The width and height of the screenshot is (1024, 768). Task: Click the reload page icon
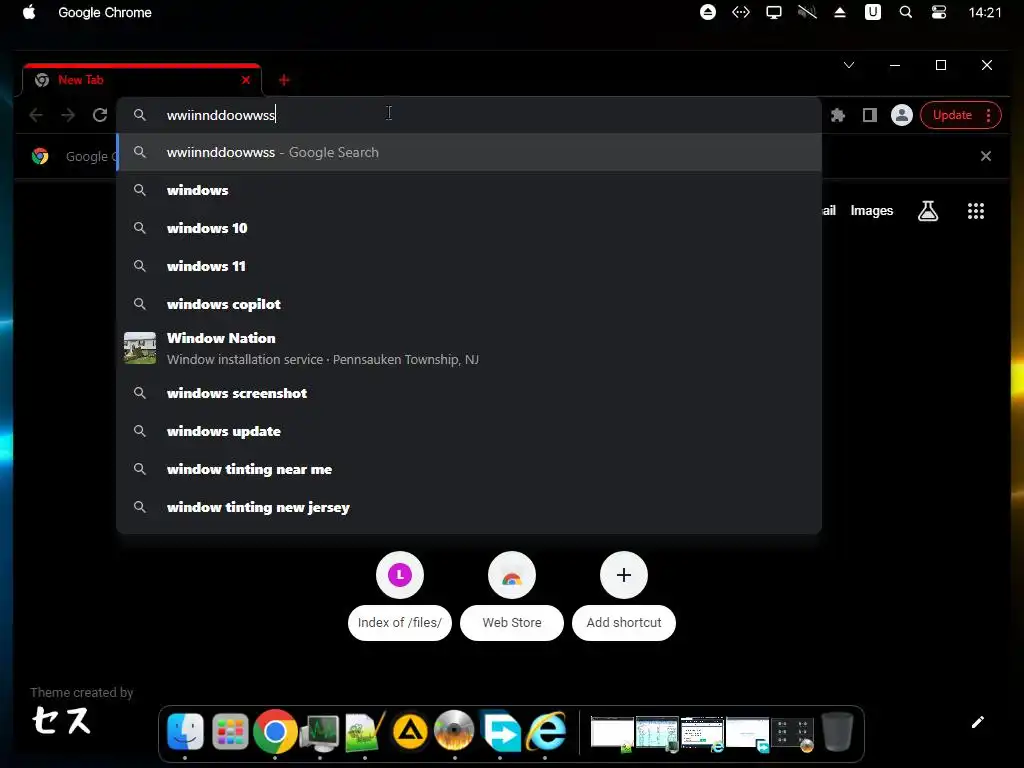[x=100, y=115]
